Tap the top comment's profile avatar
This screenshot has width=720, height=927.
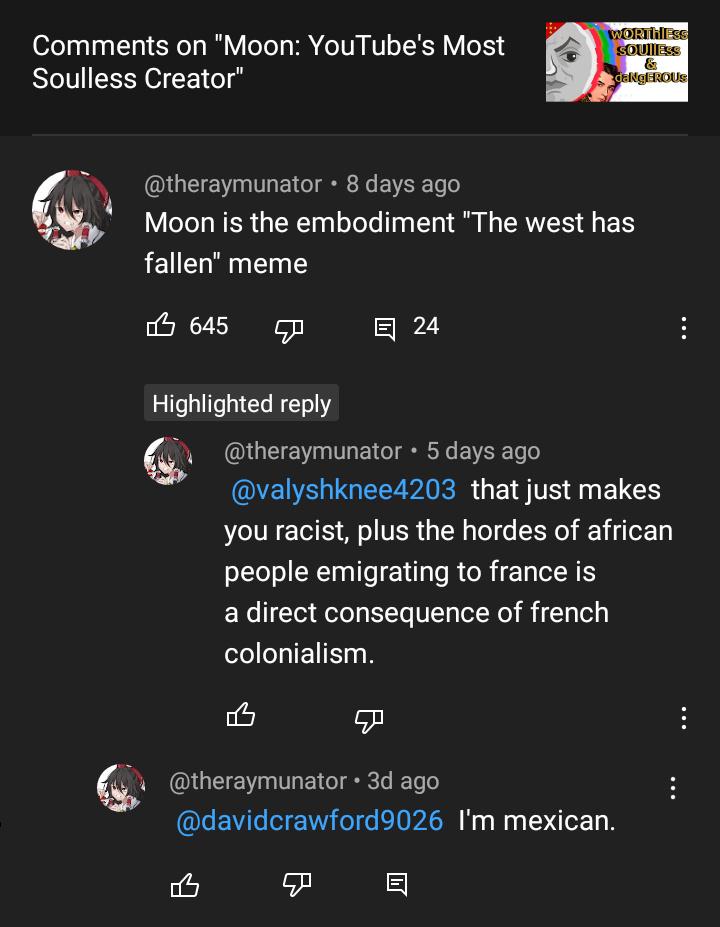point(71,209)
